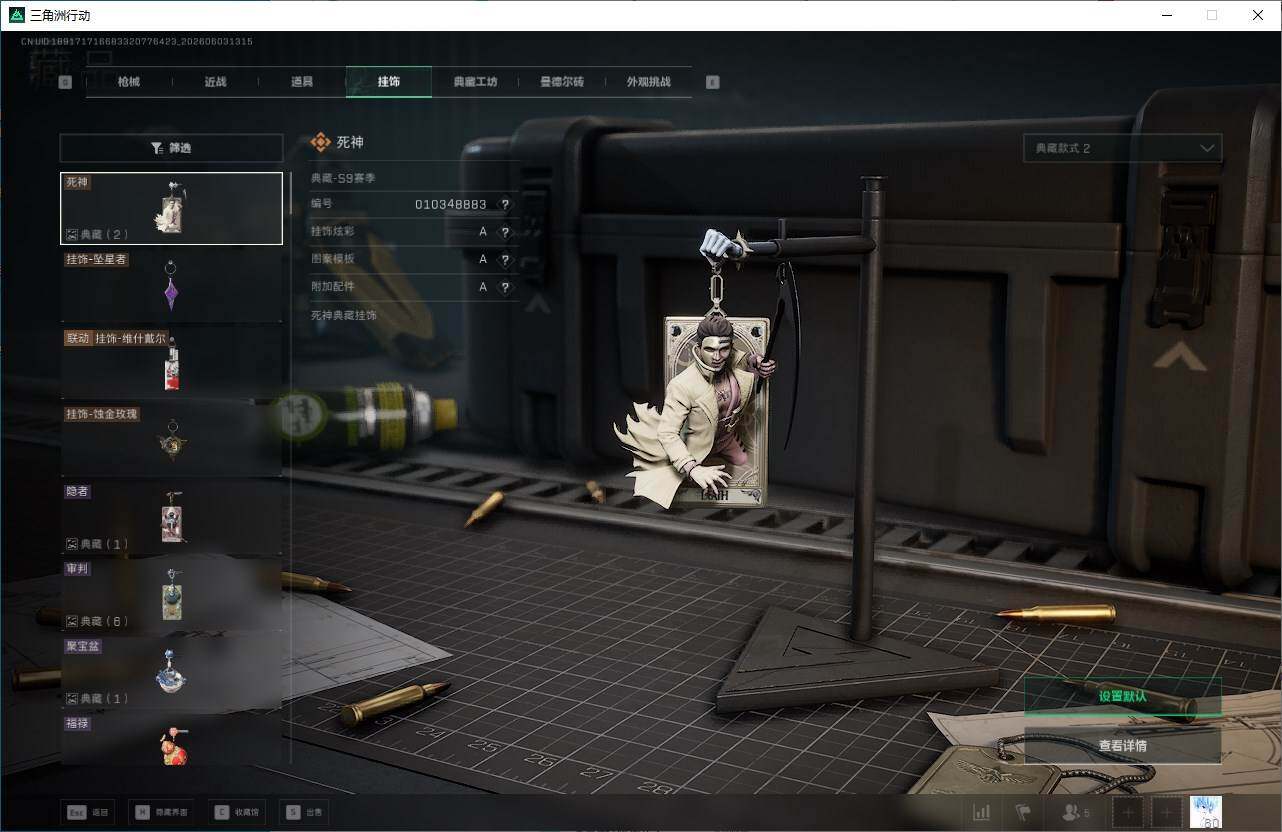This screenshot has height=832, width=1282.
Task: Go to the 典藏工坊 tab
Action: tap(475, 82)
